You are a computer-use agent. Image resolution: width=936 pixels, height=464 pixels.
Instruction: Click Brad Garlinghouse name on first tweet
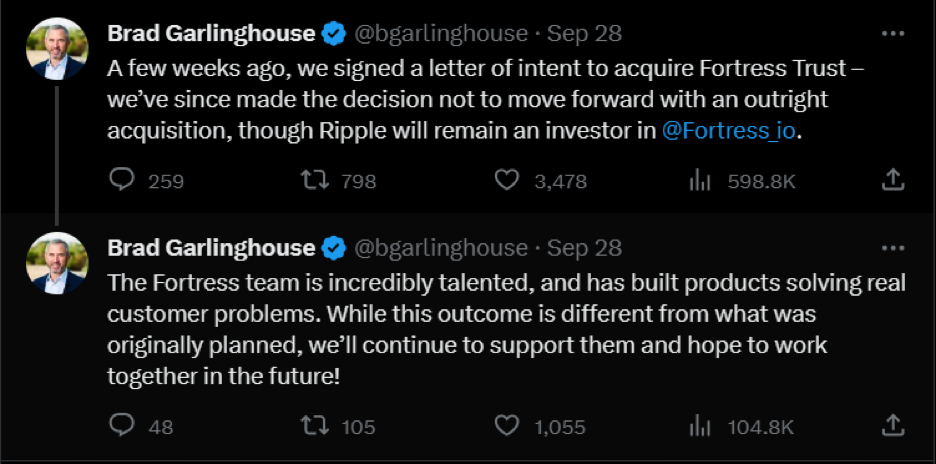(210, 33)
